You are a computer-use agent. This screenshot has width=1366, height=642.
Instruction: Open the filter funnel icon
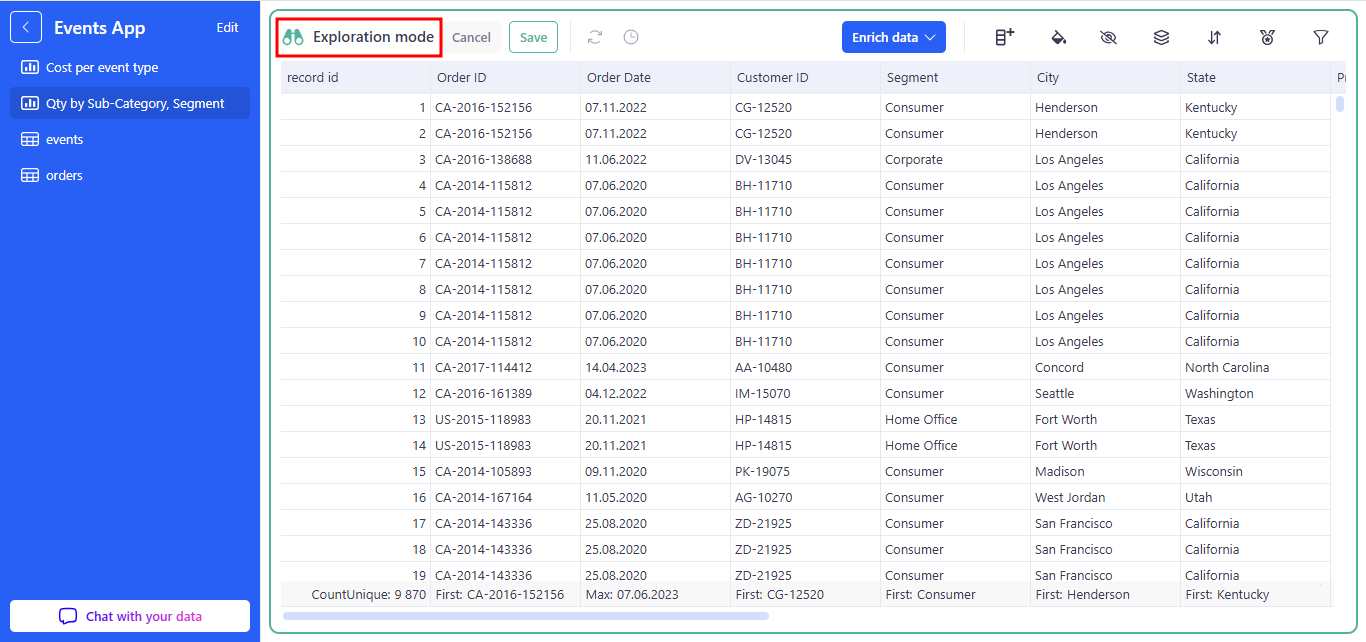(x=1320, y=37)
